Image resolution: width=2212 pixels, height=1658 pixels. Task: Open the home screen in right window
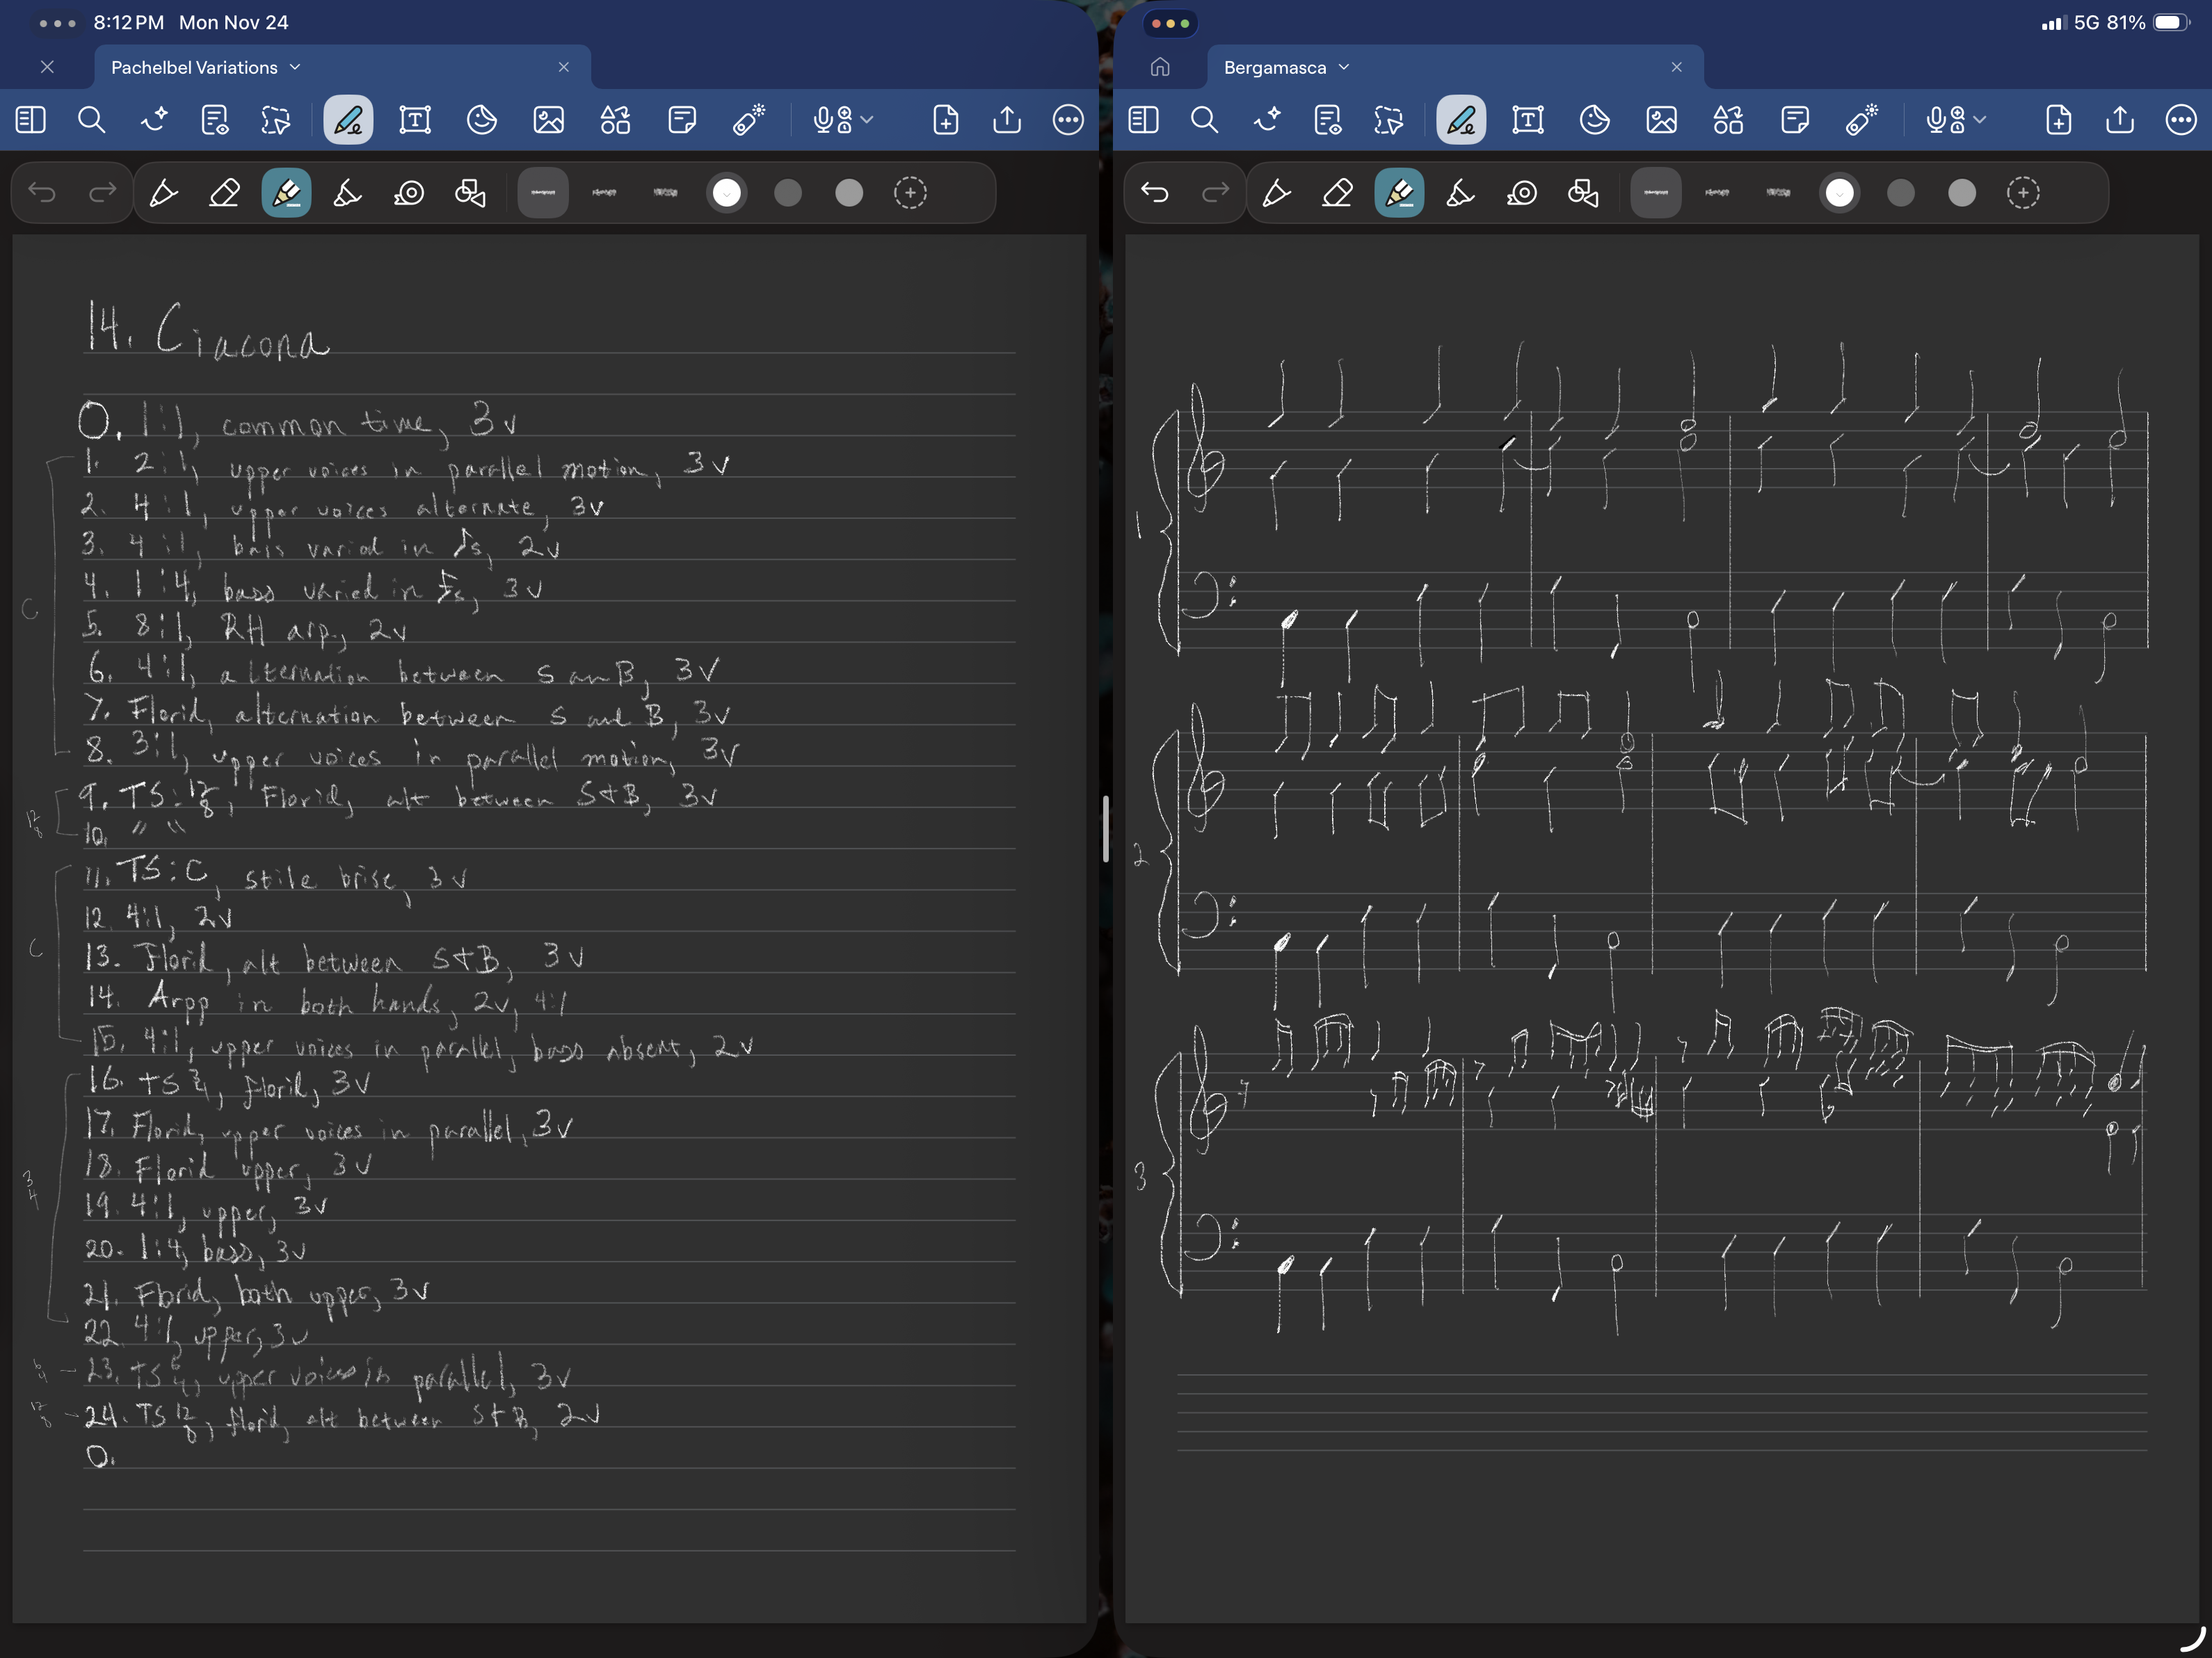[x=1160, y=67]
